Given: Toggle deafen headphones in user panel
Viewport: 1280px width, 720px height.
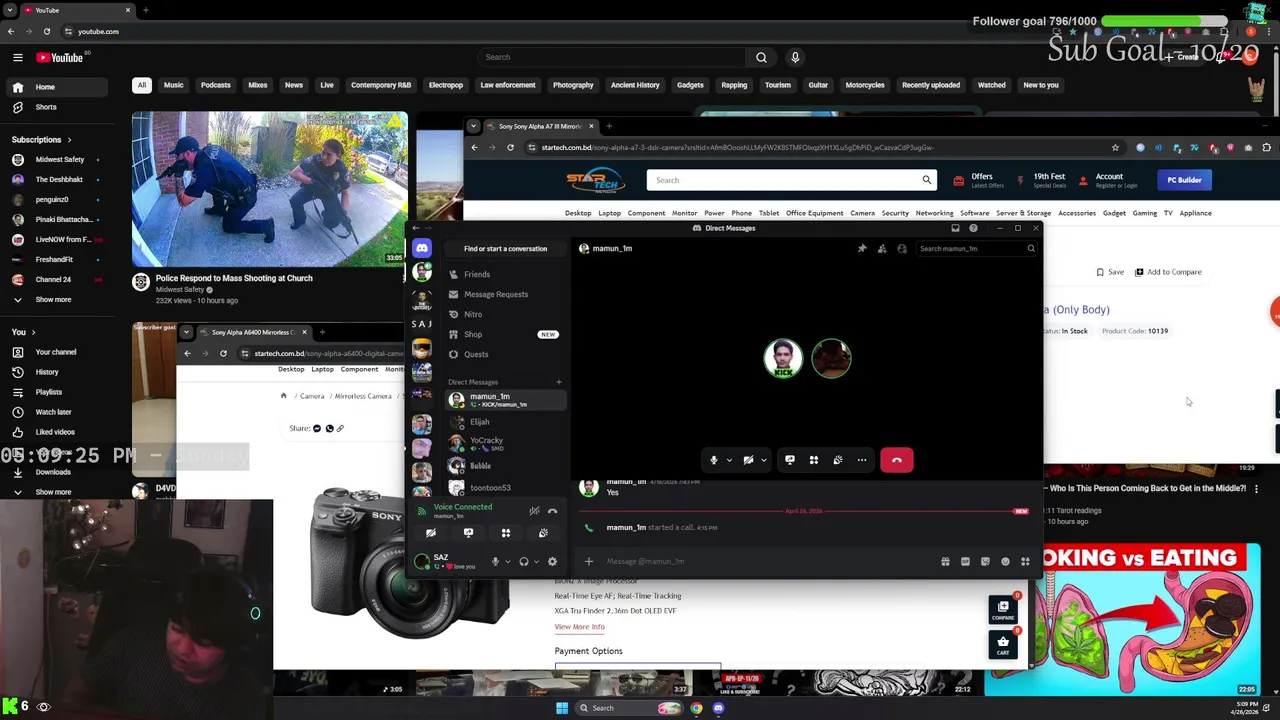Looking at the screenshot, I should tap(523, 561).
